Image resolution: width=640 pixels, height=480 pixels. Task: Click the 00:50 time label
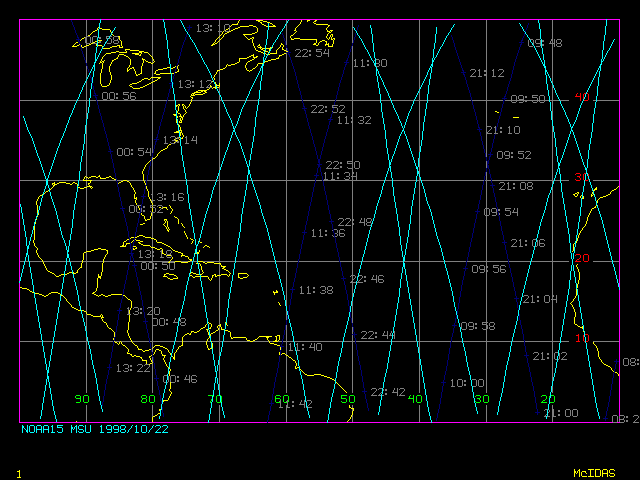tap(158, 267)
